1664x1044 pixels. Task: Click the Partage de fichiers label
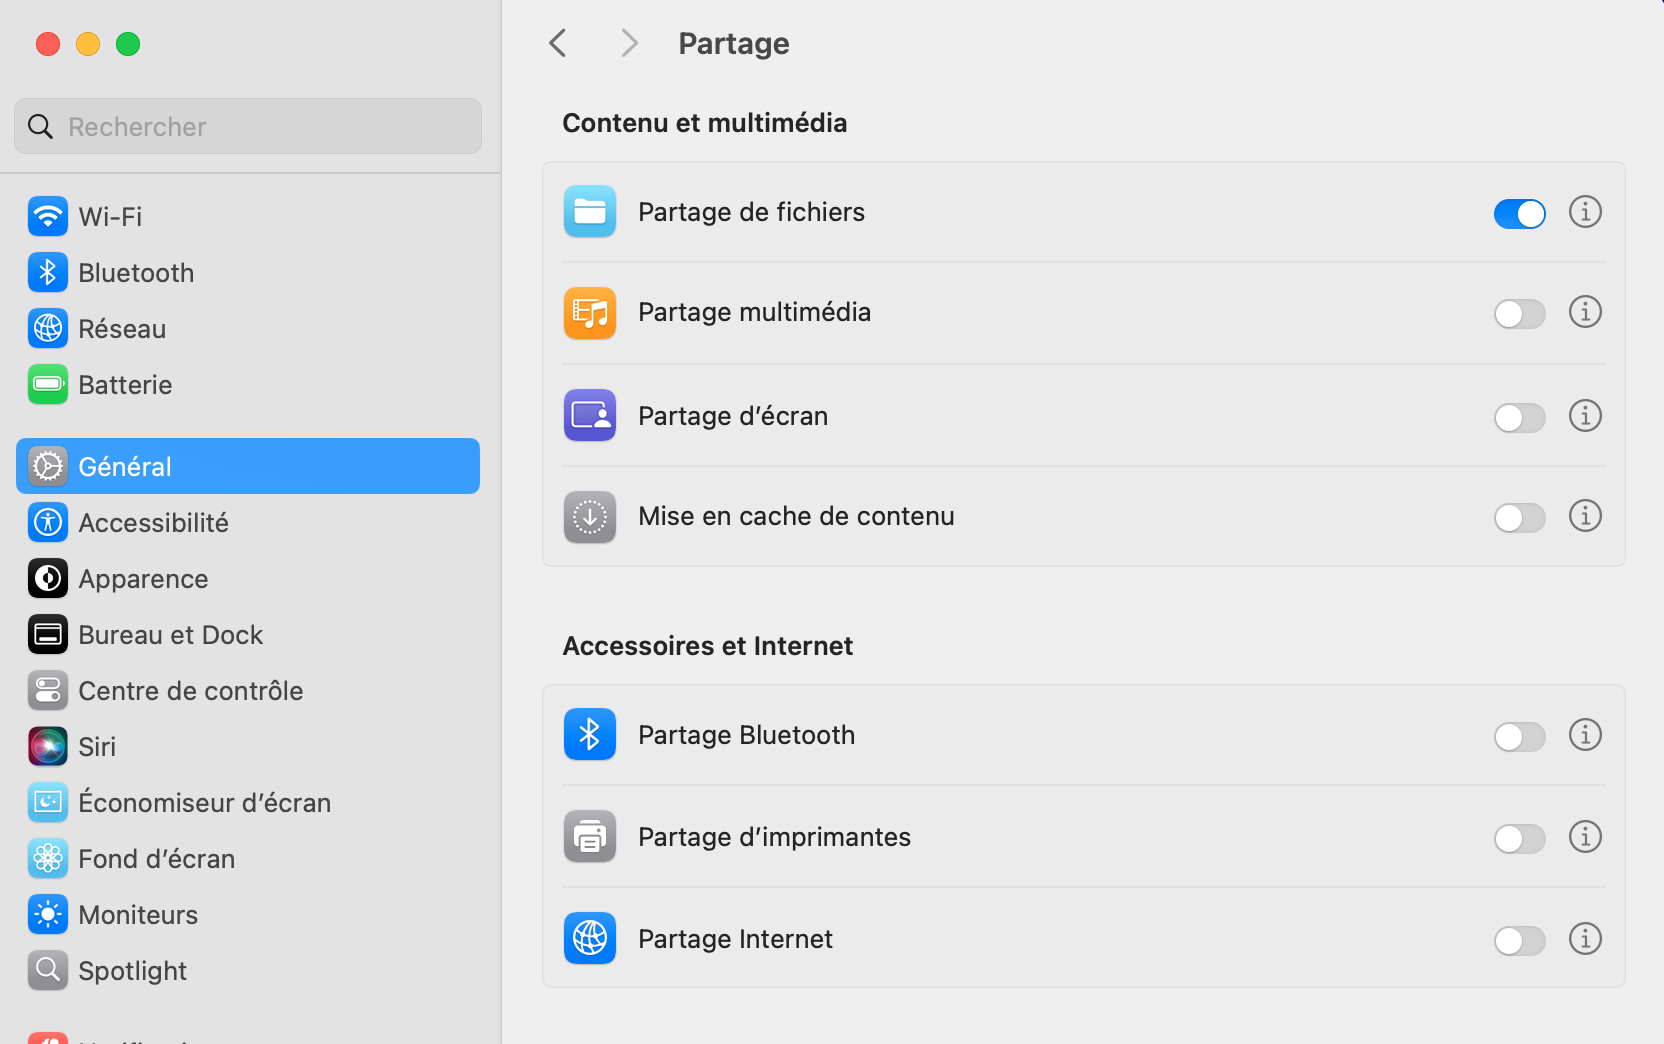point(751,212)
